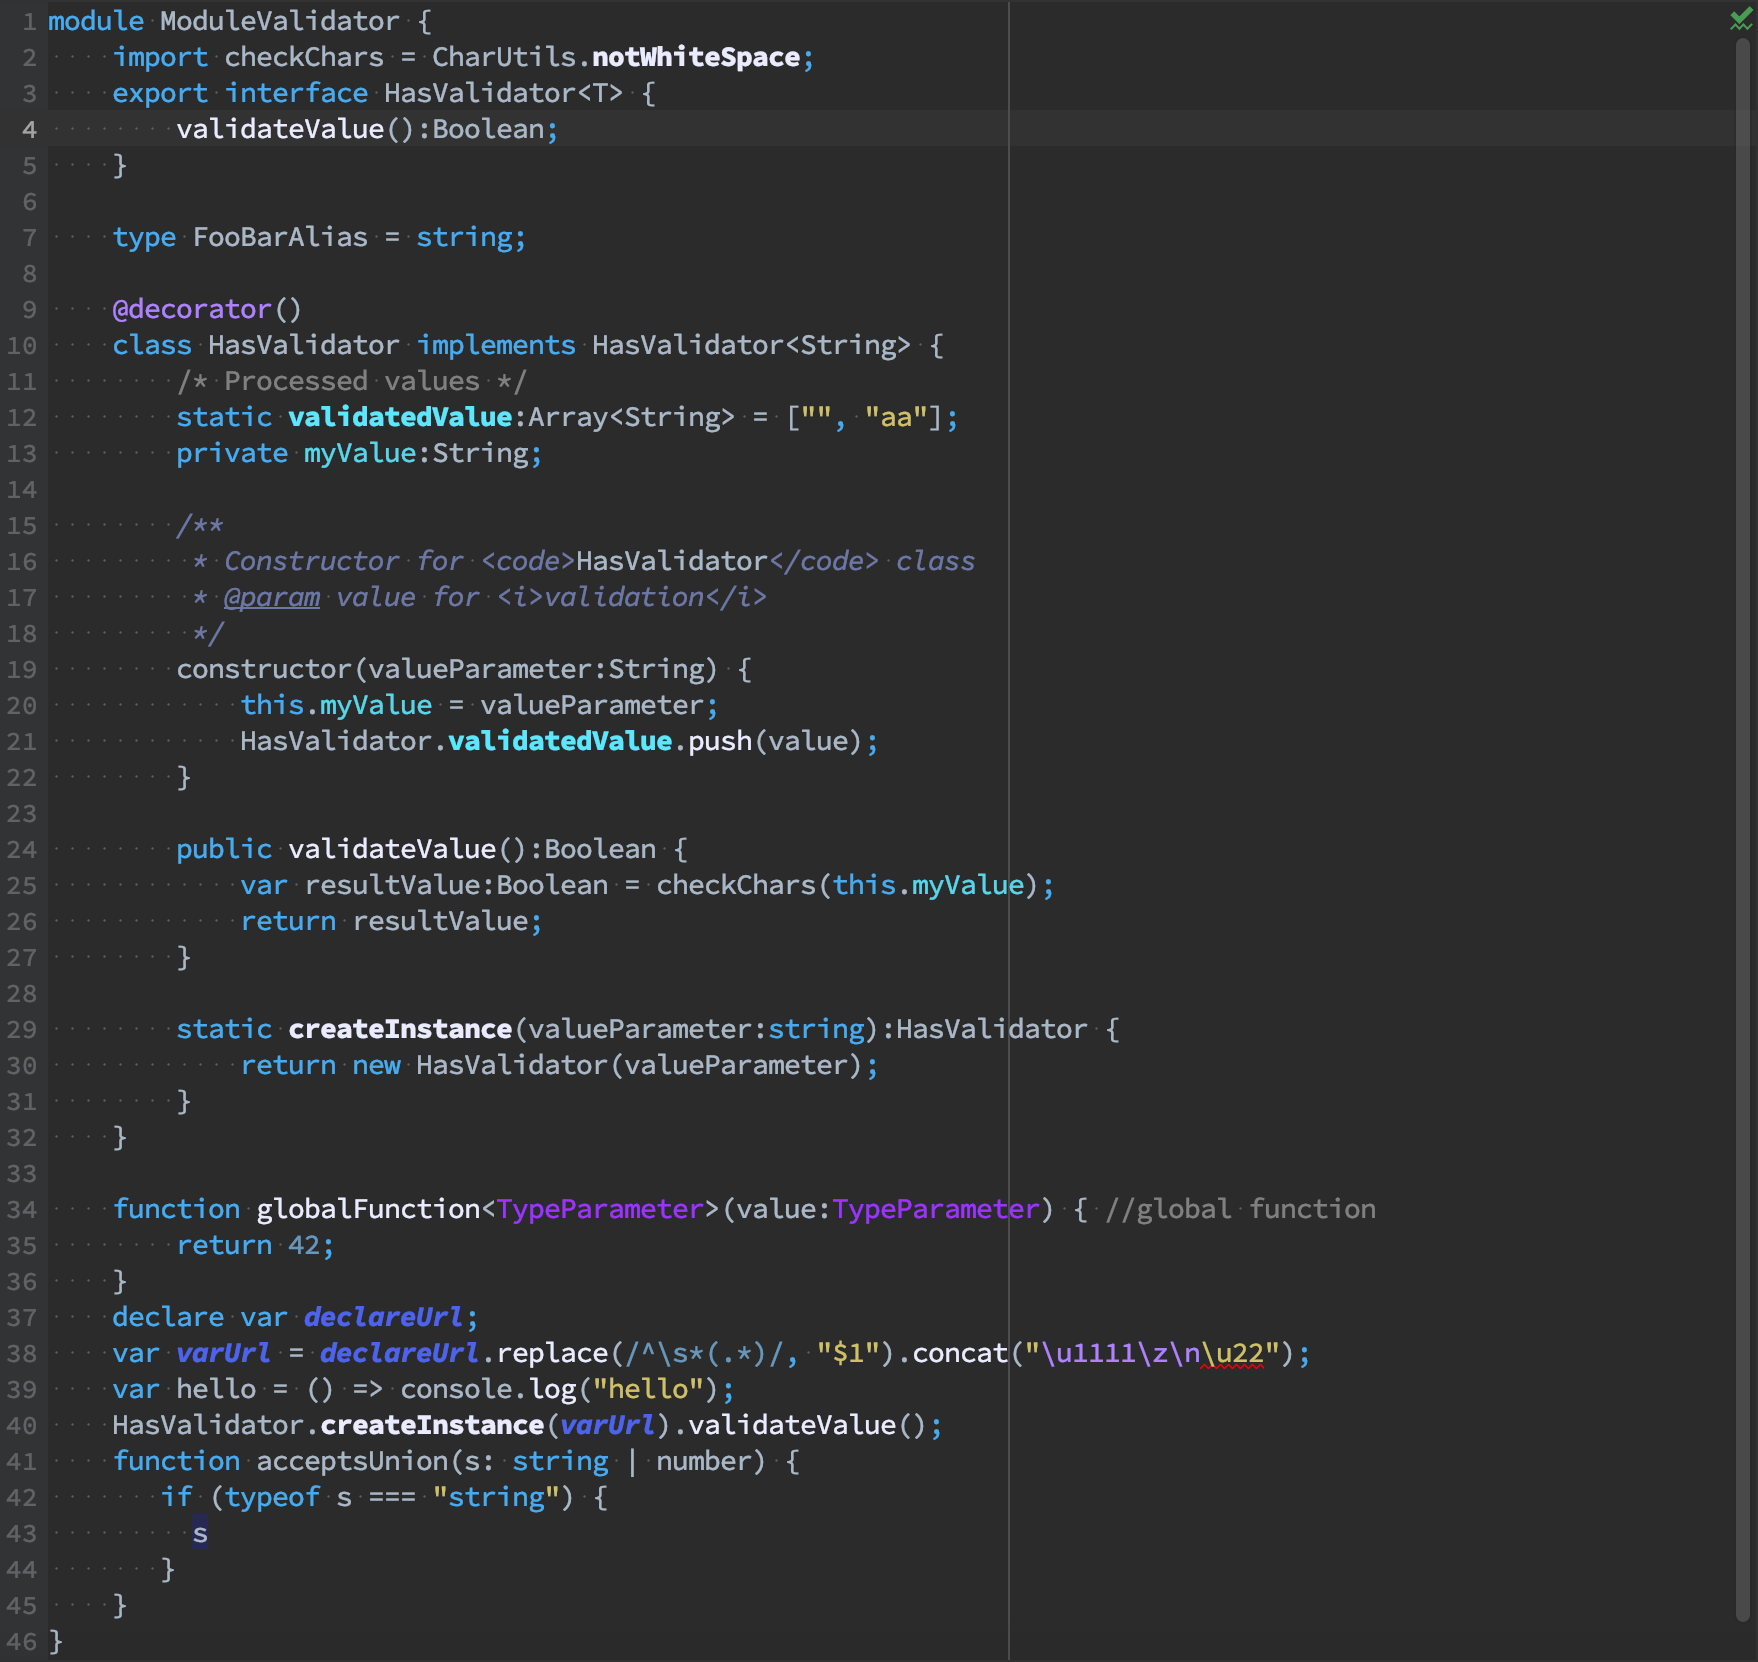Screen dimensions: 1758x1662
Task: Click 'this.myValue' on line 20
Action: point(336,705)
